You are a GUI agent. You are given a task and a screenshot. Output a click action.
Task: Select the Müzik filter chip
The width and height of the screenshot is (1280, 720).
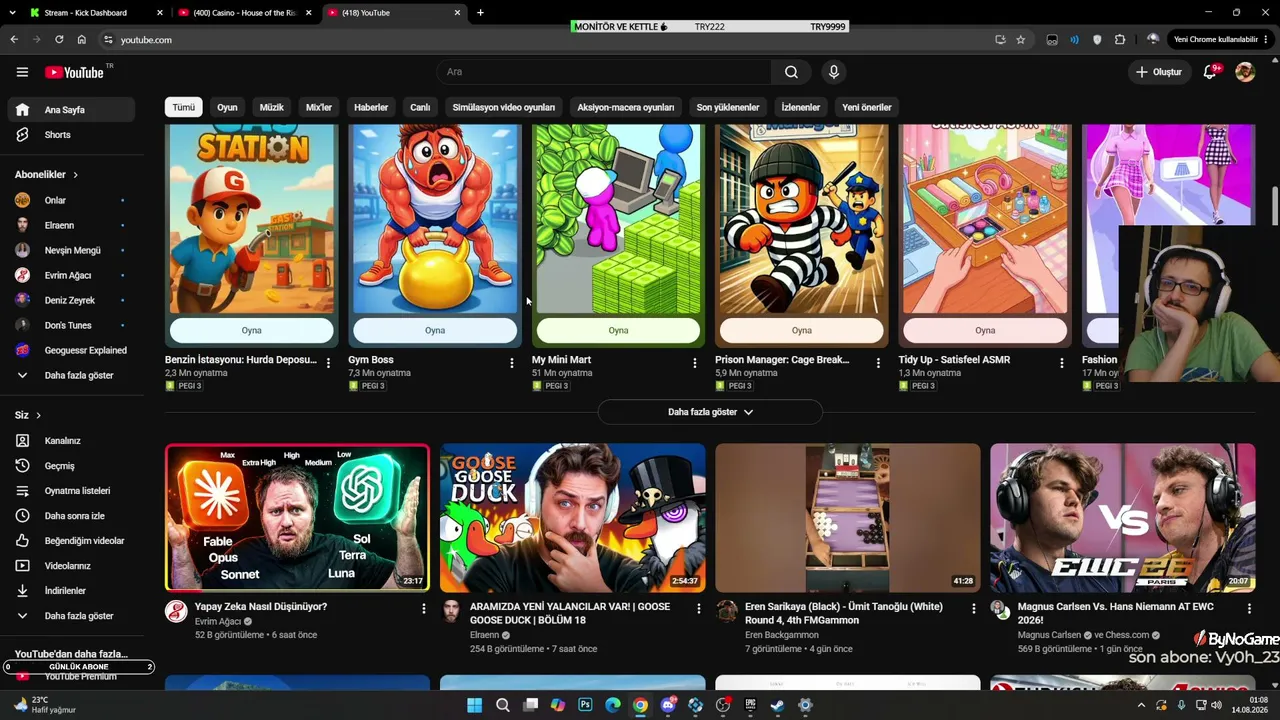[x=272, y=107]
